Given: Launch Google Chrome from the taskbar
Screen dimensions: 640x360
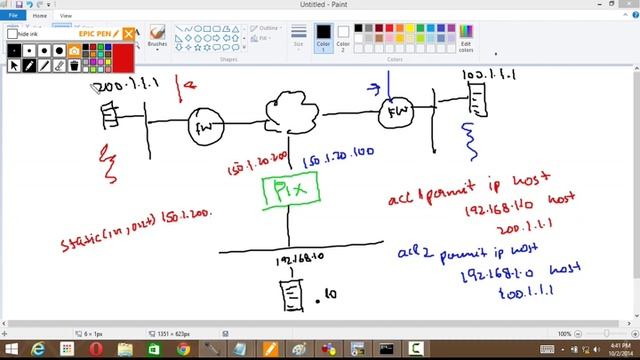Looking at the screenshot, I should click(x=183, y=349).
